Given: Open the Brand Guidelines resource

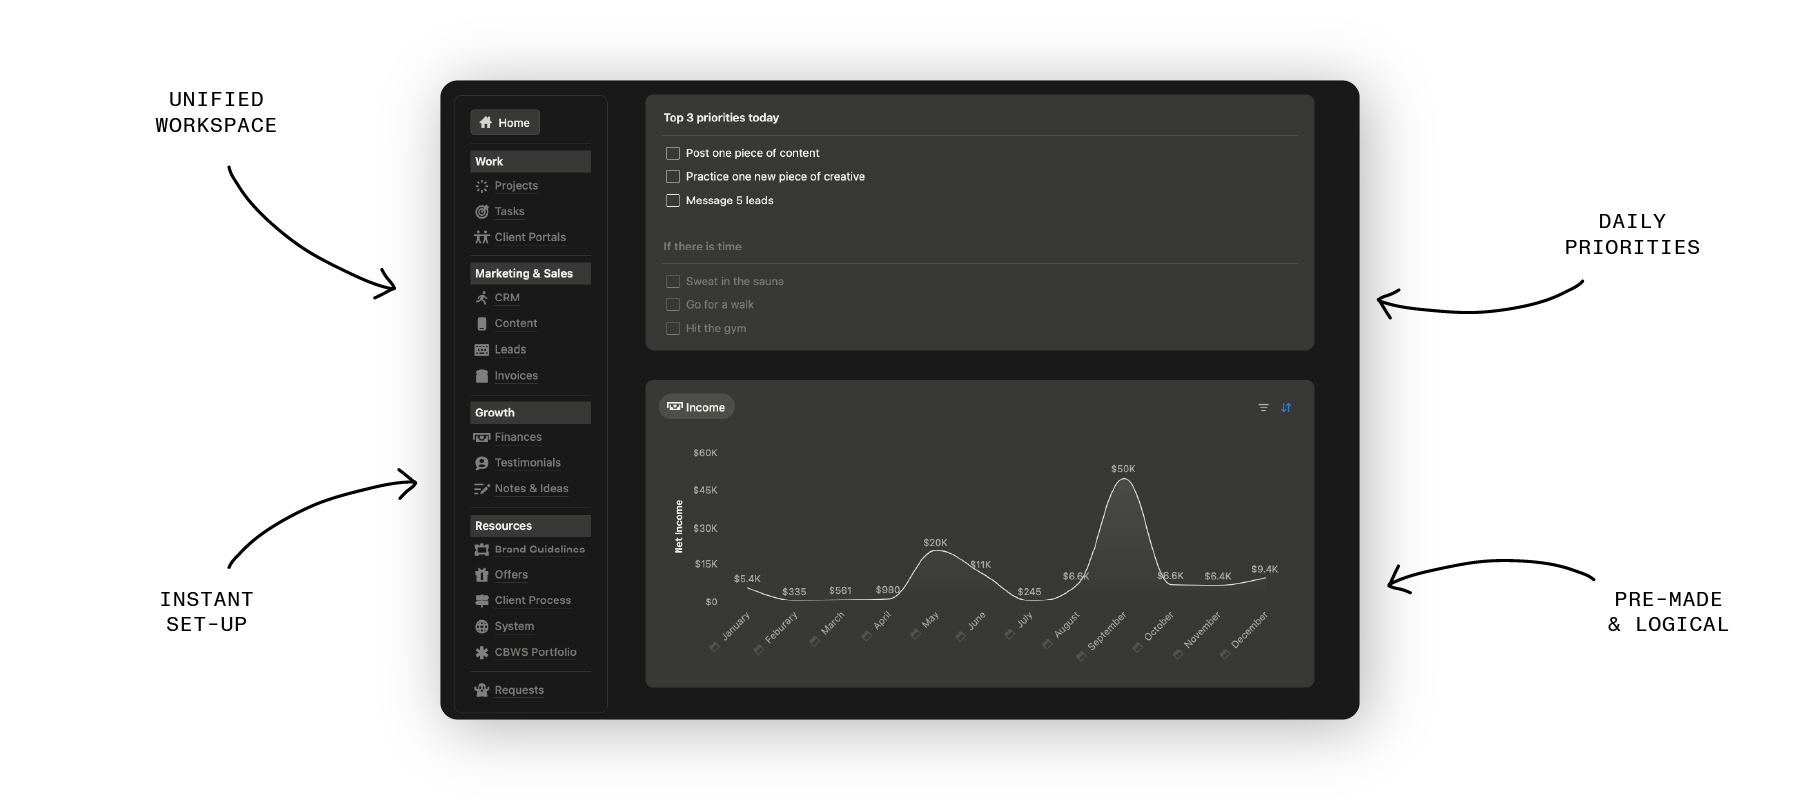Looking at the screenshot, I should pyautogui.click(x=539, y=549).
